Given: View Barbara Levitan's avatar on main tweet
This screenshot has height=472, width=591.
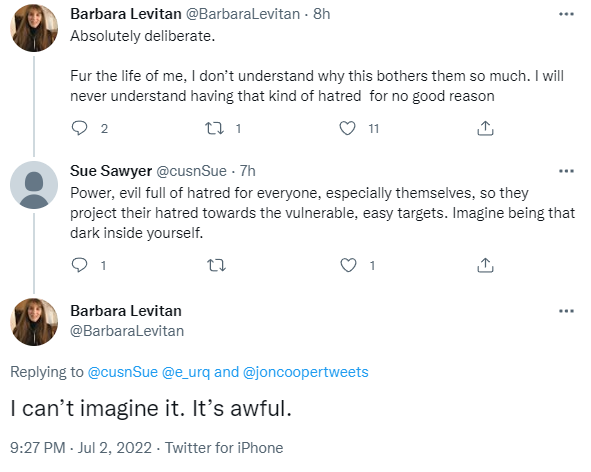Looking at the screenshot, I should point(34,322).
